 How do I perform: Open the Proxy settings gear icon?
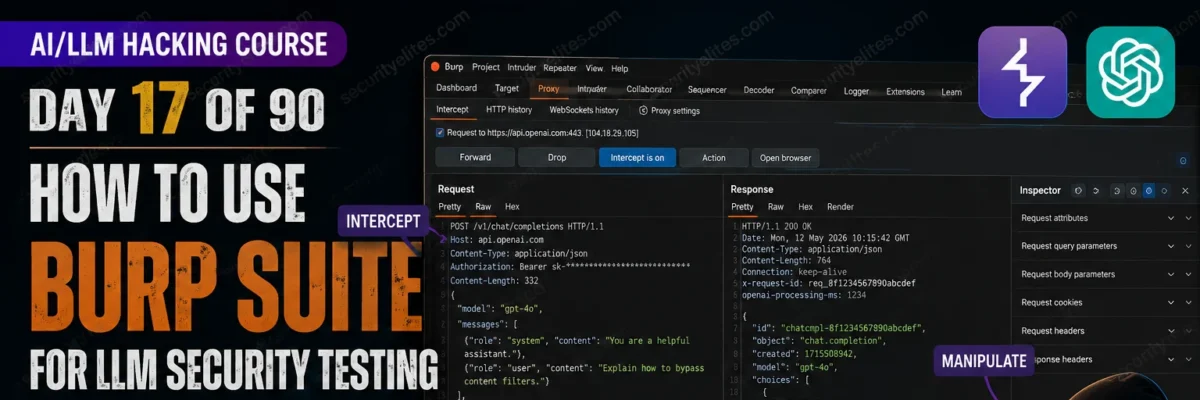click(x=643, y=111)
